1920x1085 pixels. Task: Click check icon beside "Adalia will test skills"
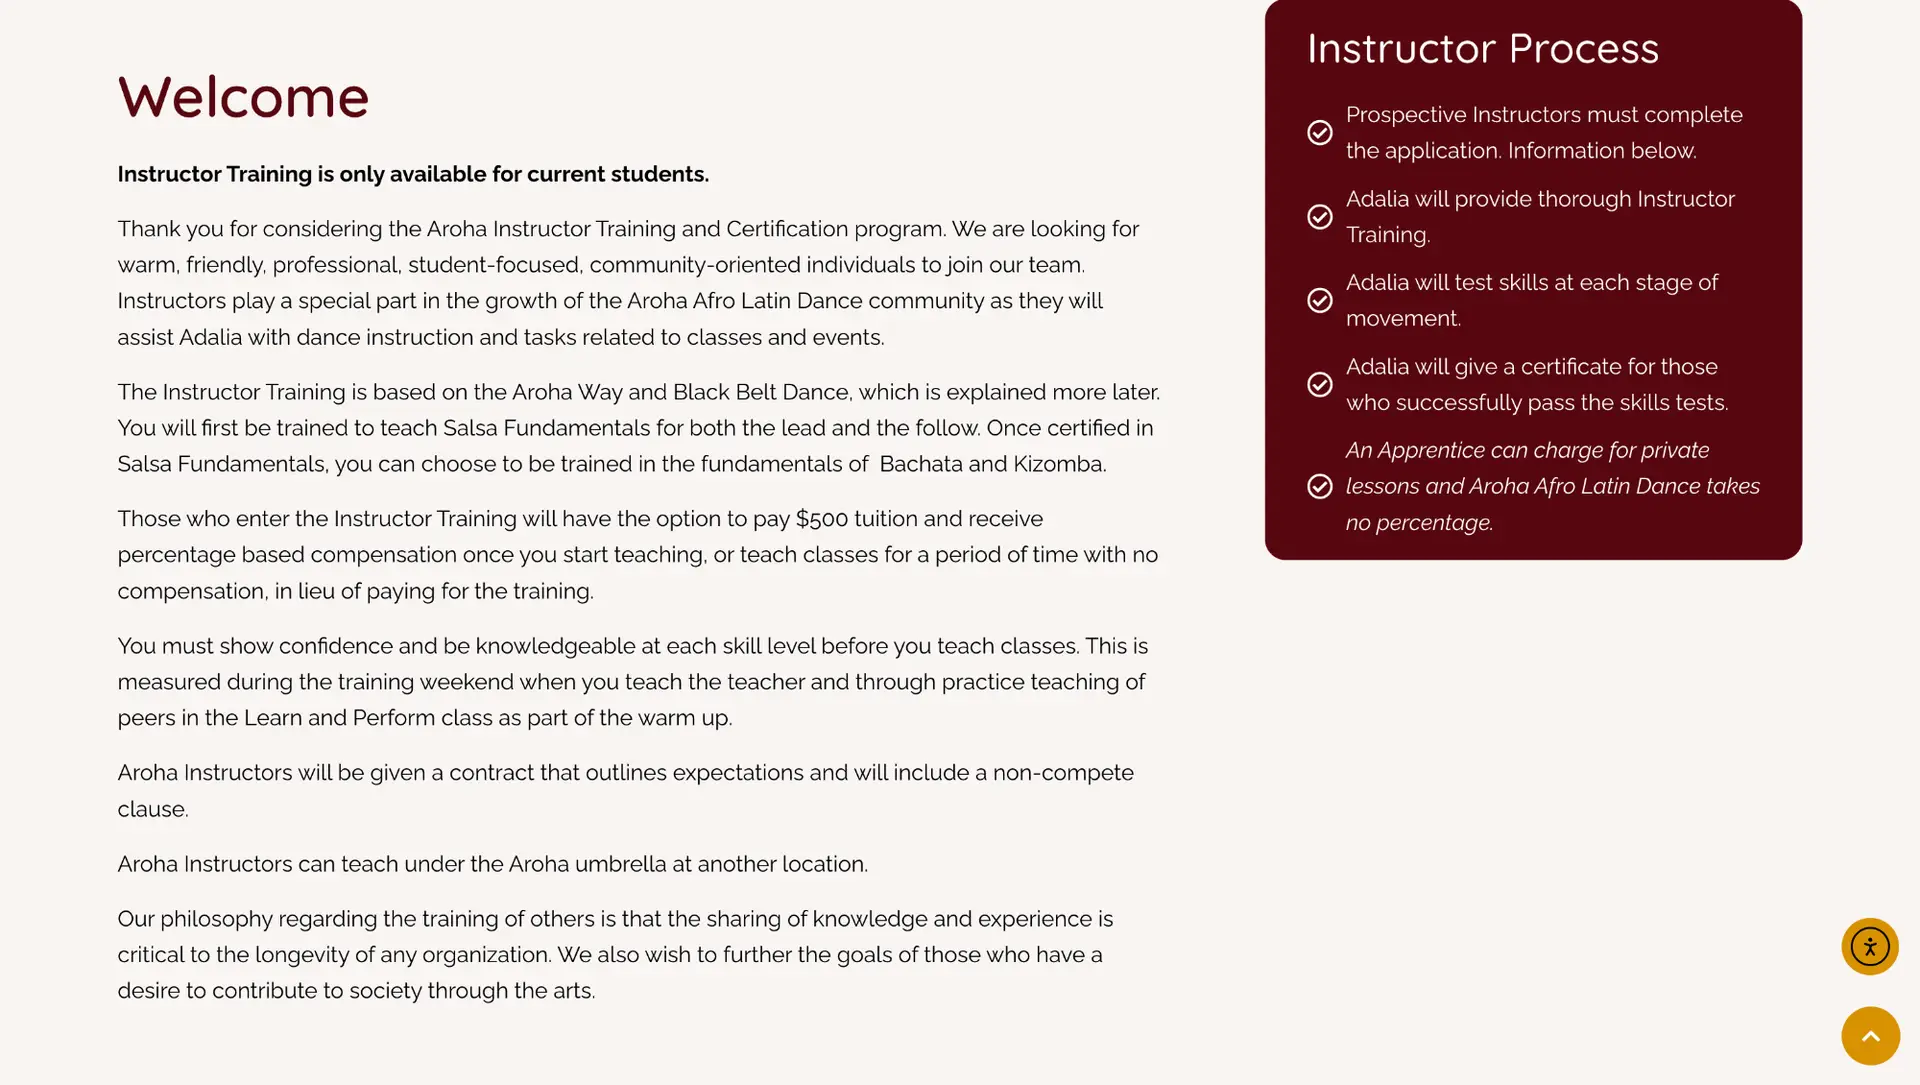coord(1319,301)
